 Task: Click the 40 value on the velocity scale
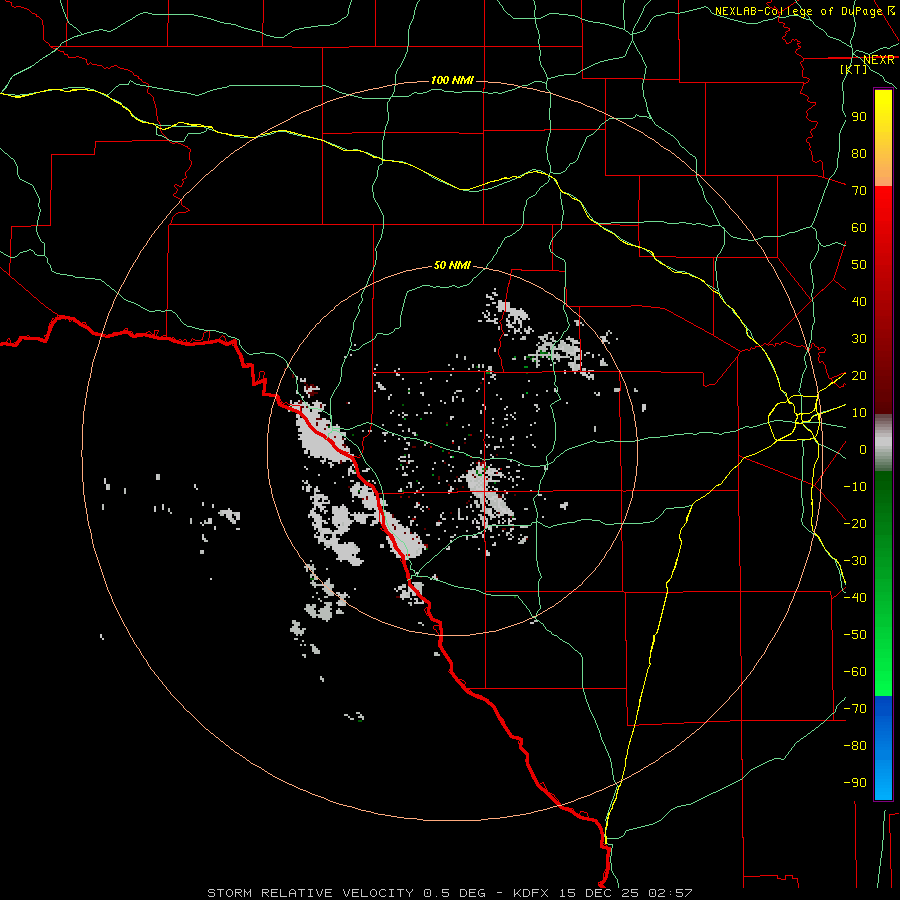coord(859,301)
